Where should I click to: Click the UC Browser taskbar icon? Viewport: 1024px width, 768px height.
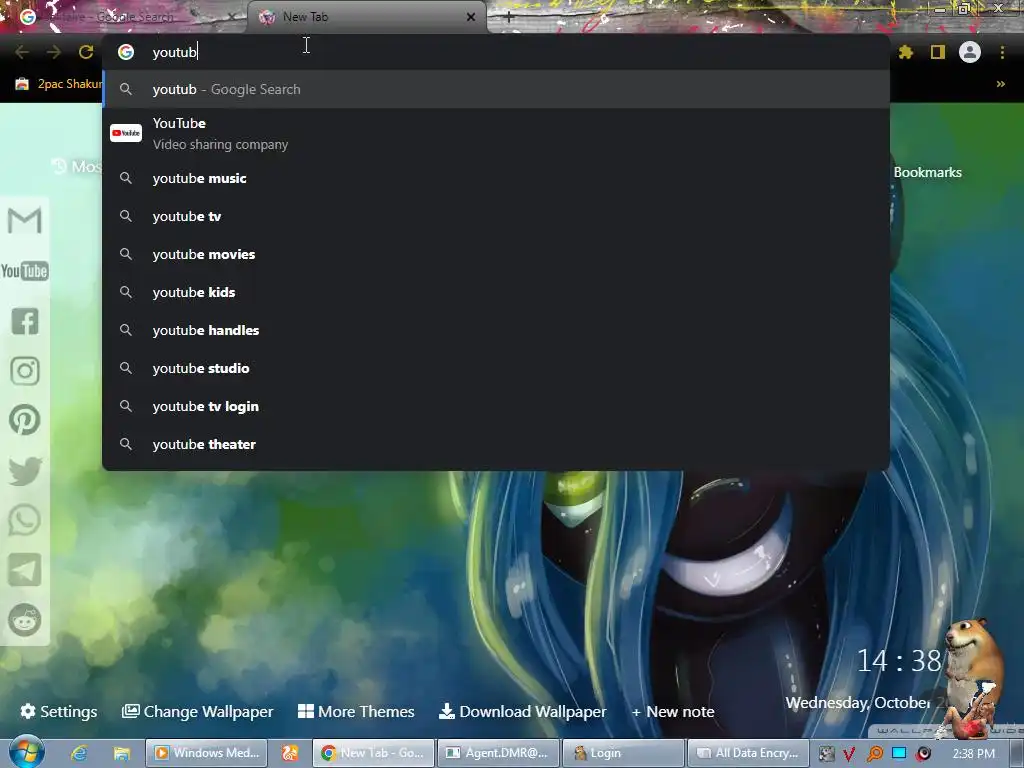click(x=290, y=753)
